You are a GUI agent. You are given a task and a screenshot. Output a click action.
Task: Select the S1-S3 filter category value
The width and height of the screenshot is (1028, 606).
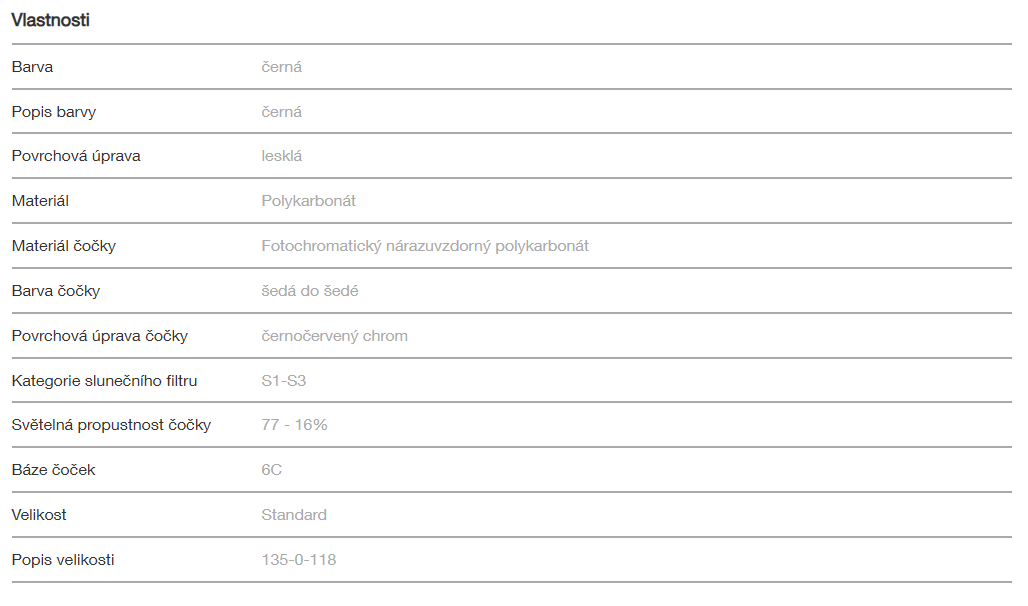[284, 380]
